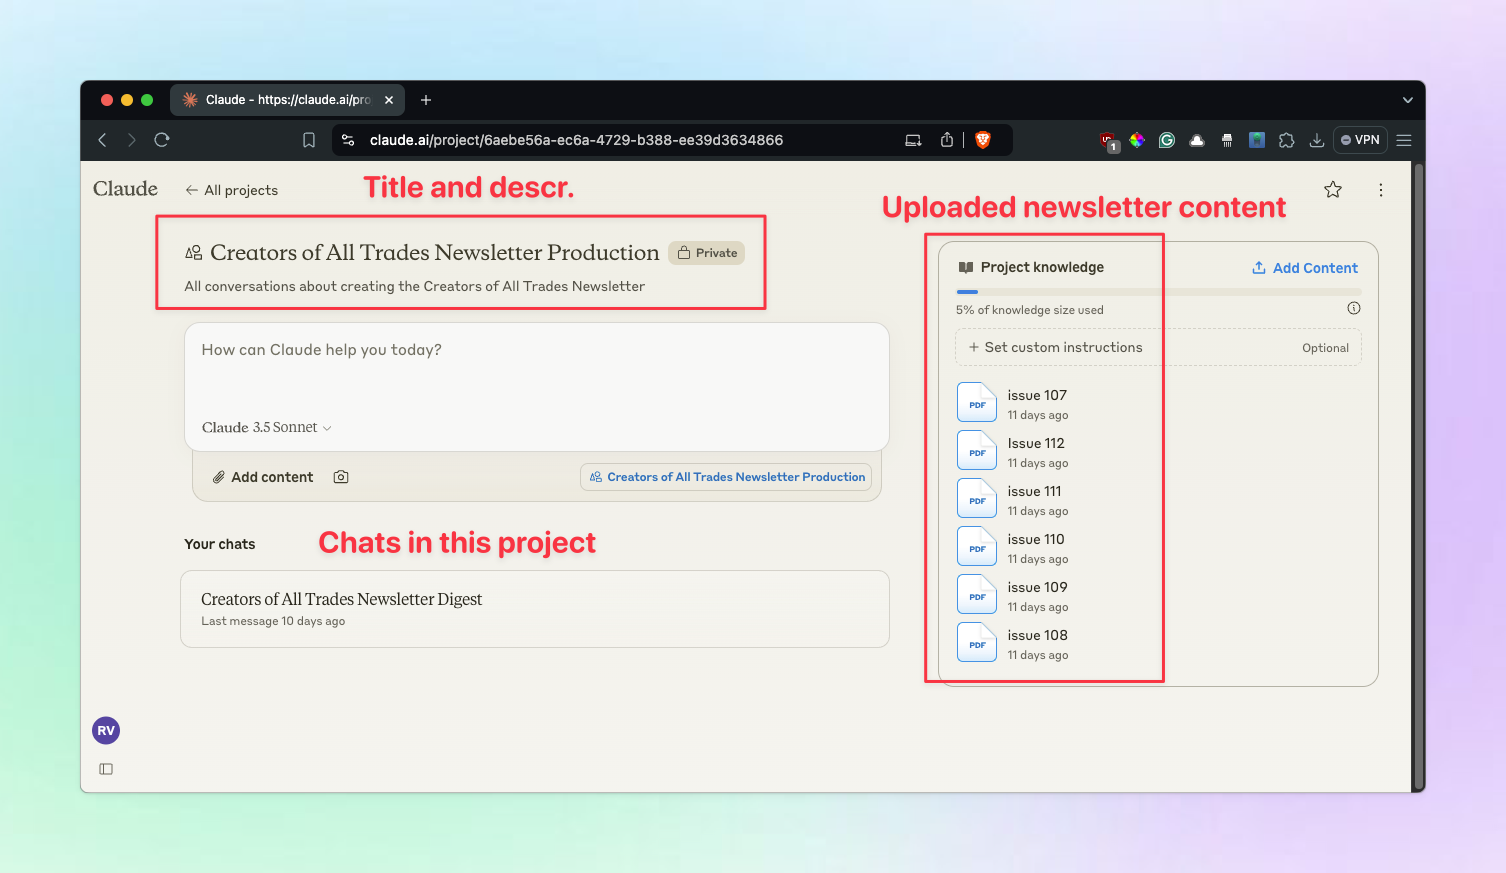This screenshot has height=873, width=1506.
Task: Open the issue 109 PDF icon
Action: (x=977, y=594)
